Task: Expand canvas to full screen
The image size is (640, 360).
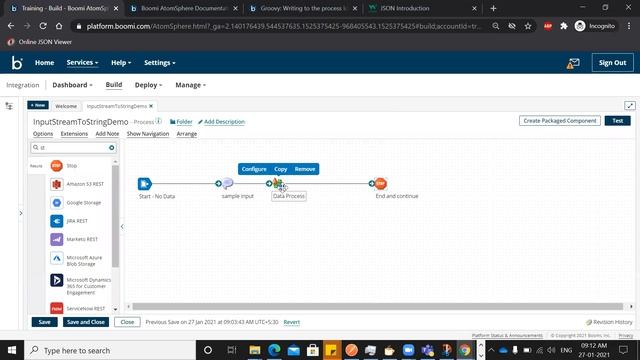Action: pos(630,106)
